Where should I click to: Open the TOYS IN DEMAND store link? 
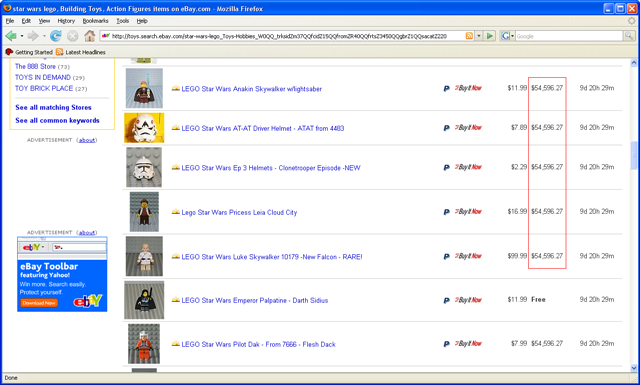coord(43,77)
